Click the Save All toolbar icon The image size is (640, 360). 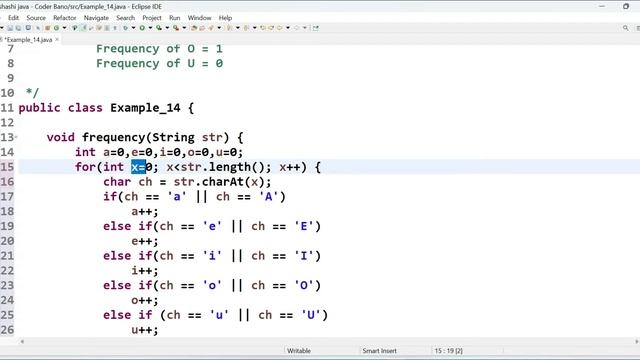tap(18, 28)
